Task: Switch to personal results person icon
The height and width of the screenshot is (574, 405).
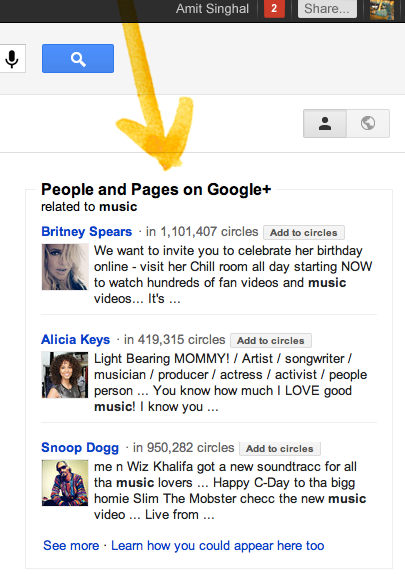Action: click(x=325, y=123)
